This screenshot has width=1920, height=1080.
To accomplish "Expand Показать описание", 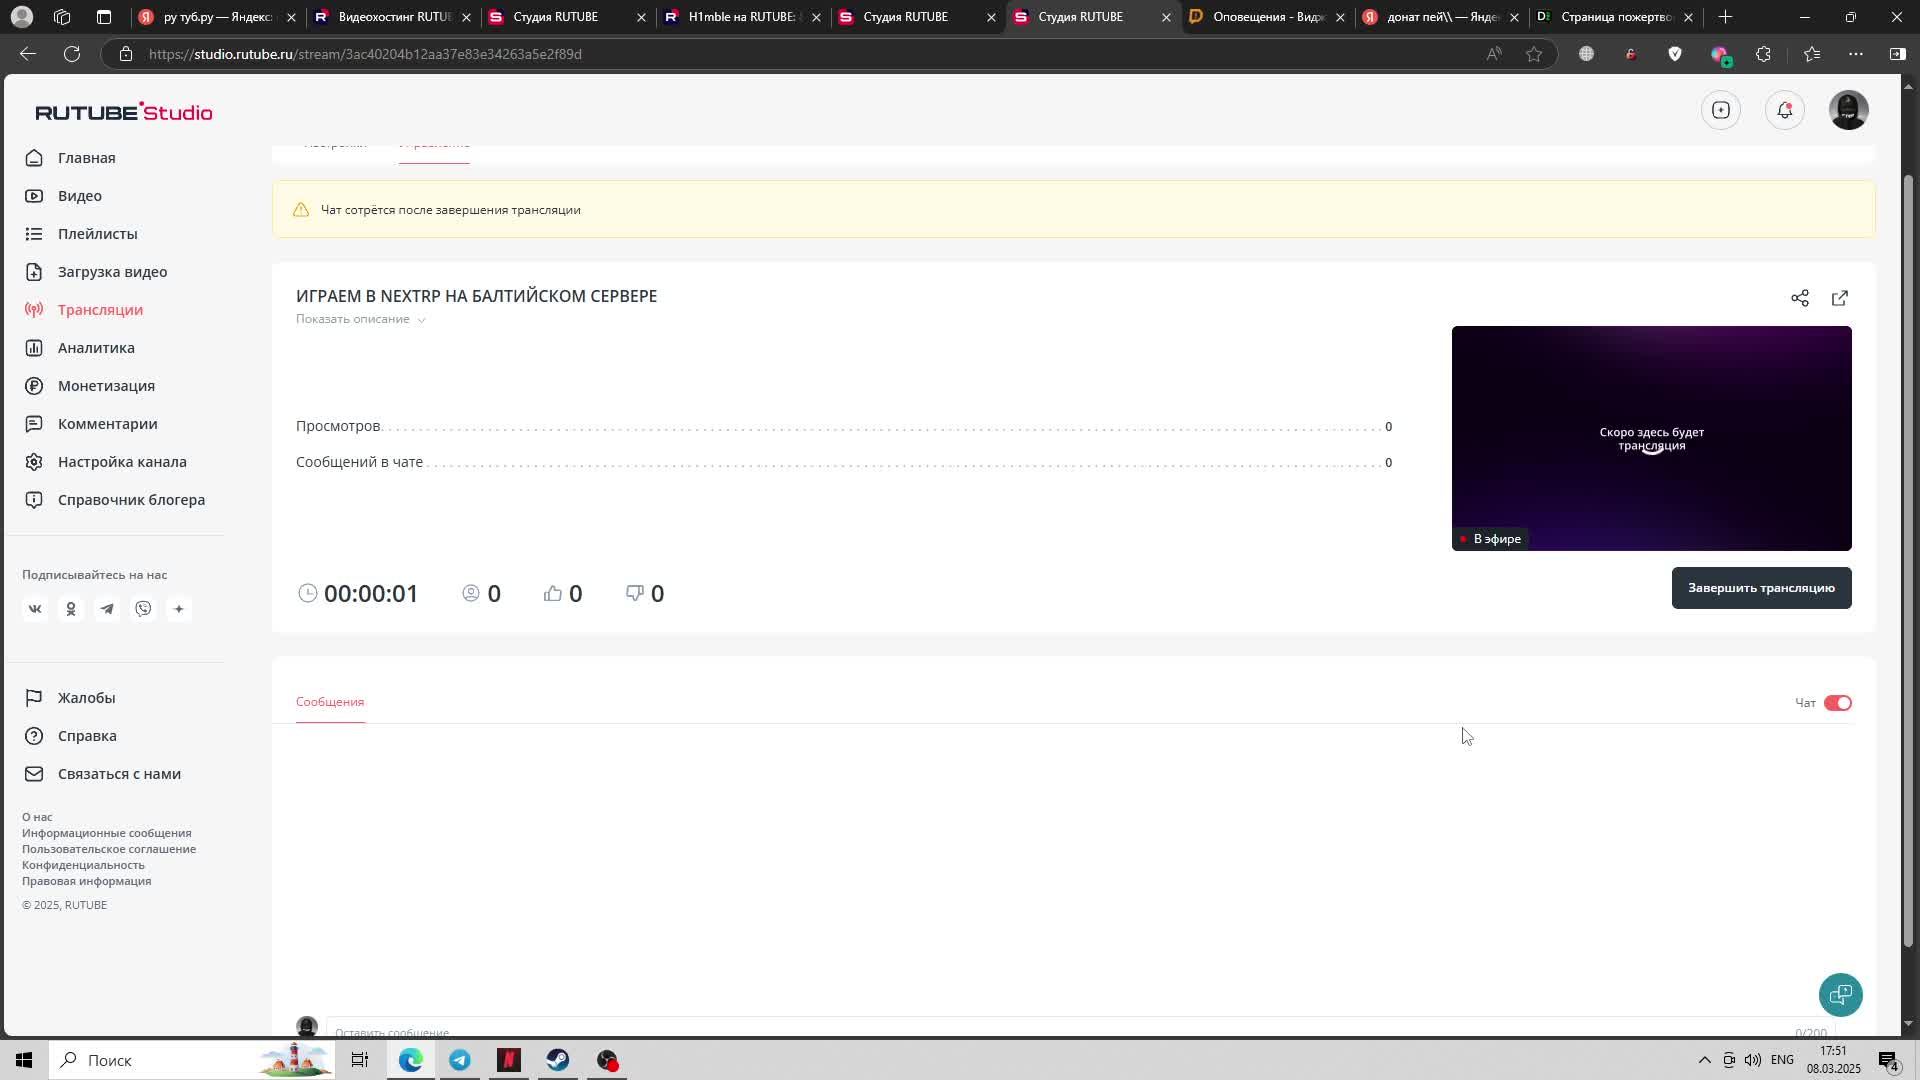I will pyautogui.click(x=360, y=319).
